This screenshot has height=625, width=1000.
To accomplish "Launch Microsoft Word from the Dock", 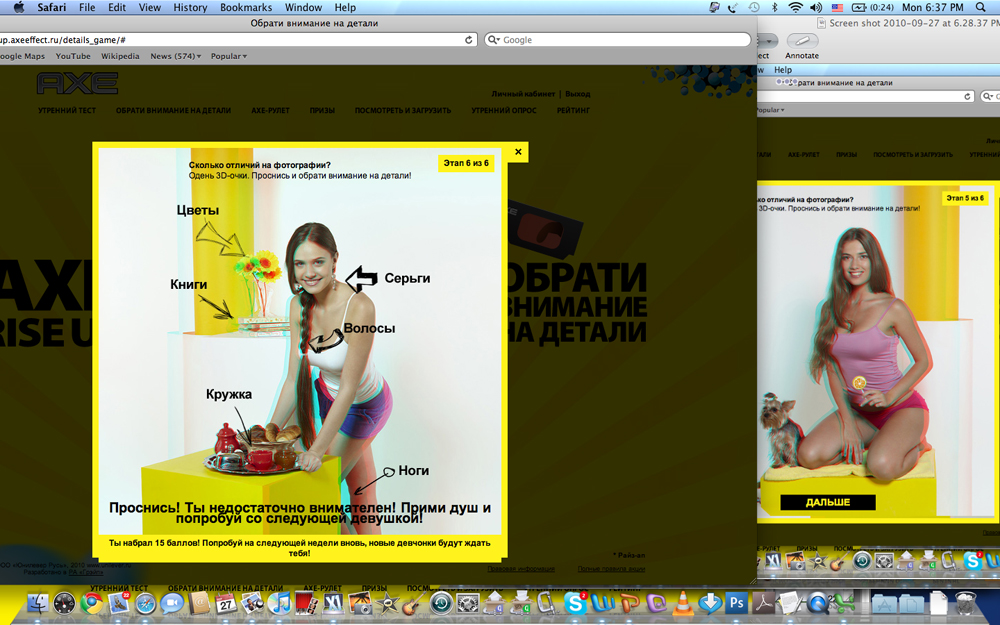I will pyautogui.click(x=603, y=603).
